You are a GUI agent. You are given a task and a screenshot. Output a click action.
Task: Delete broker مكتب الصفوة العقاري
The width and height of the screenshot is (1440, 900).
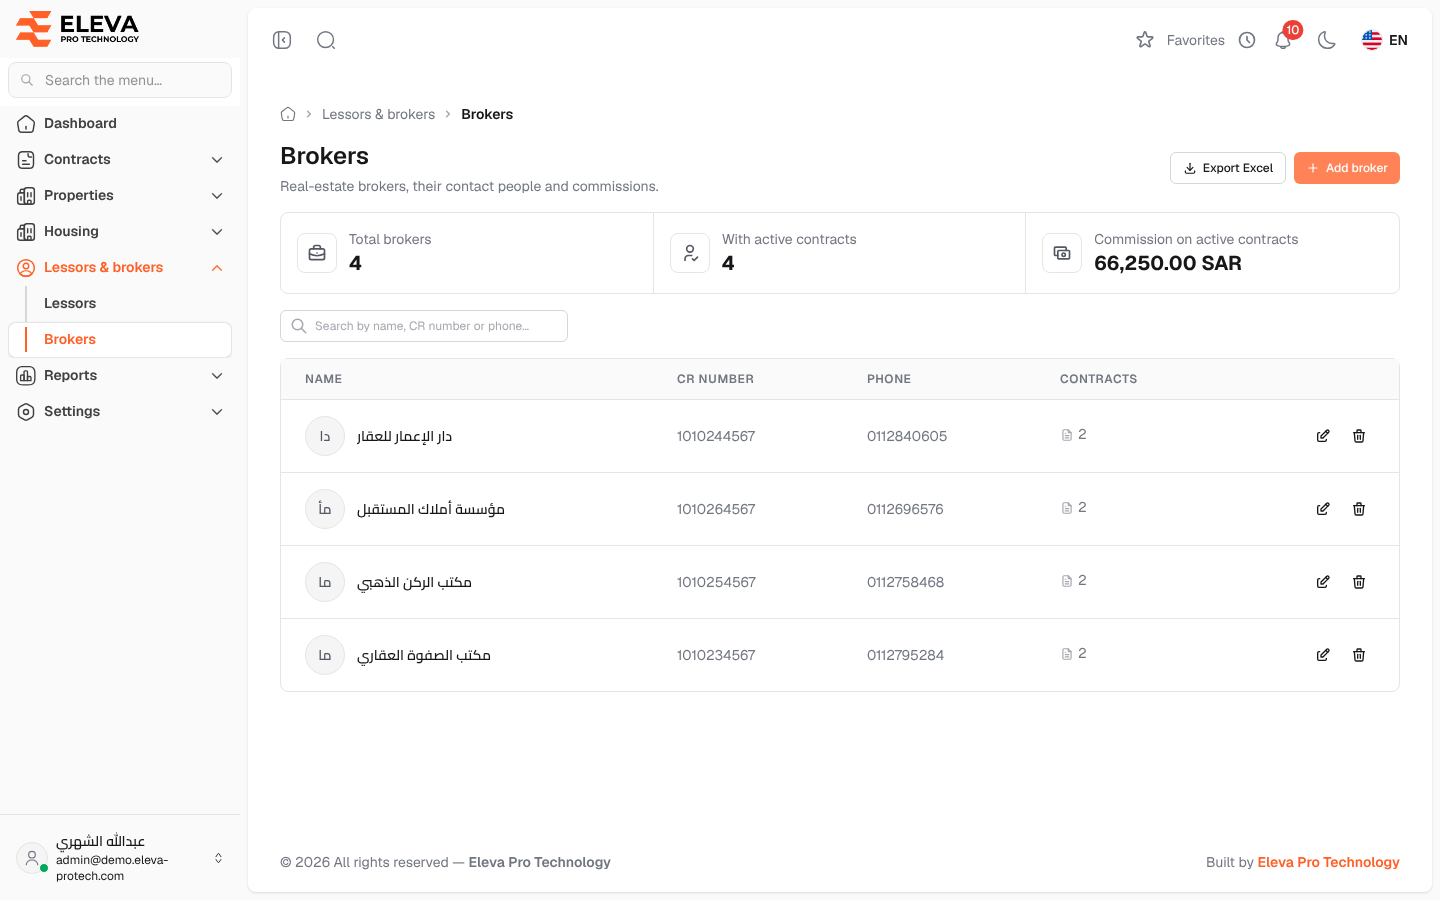pyautogui.click(x=1359, y=655)
